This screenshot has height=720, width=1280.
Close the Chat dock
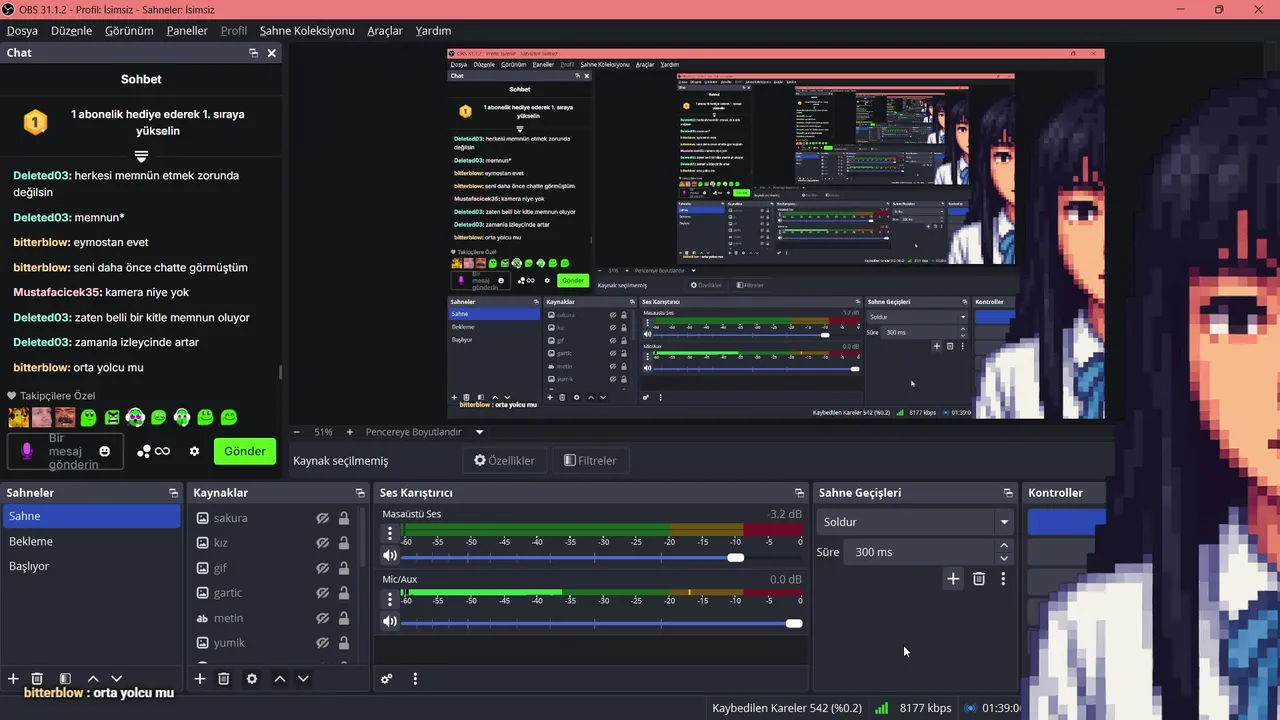pos(271,53)
